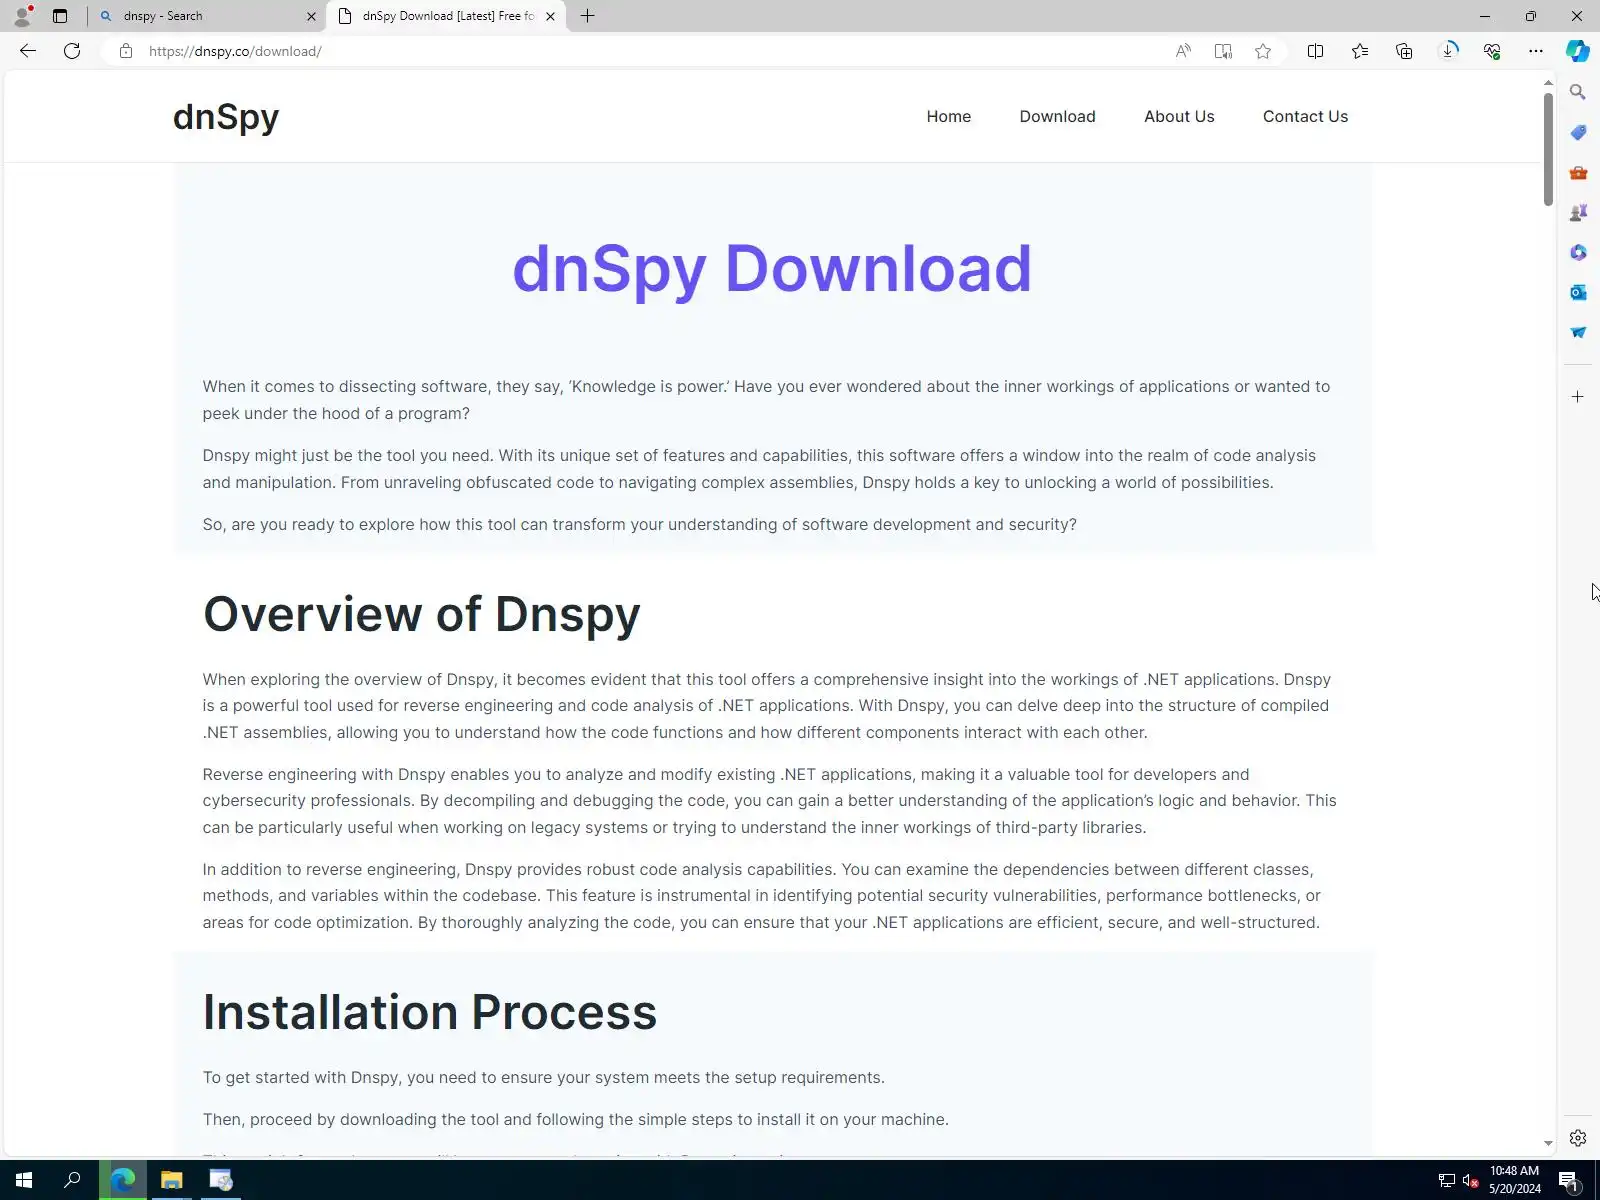
Task: Open sidebar Outlook icon
Action: click(1578, 292)
